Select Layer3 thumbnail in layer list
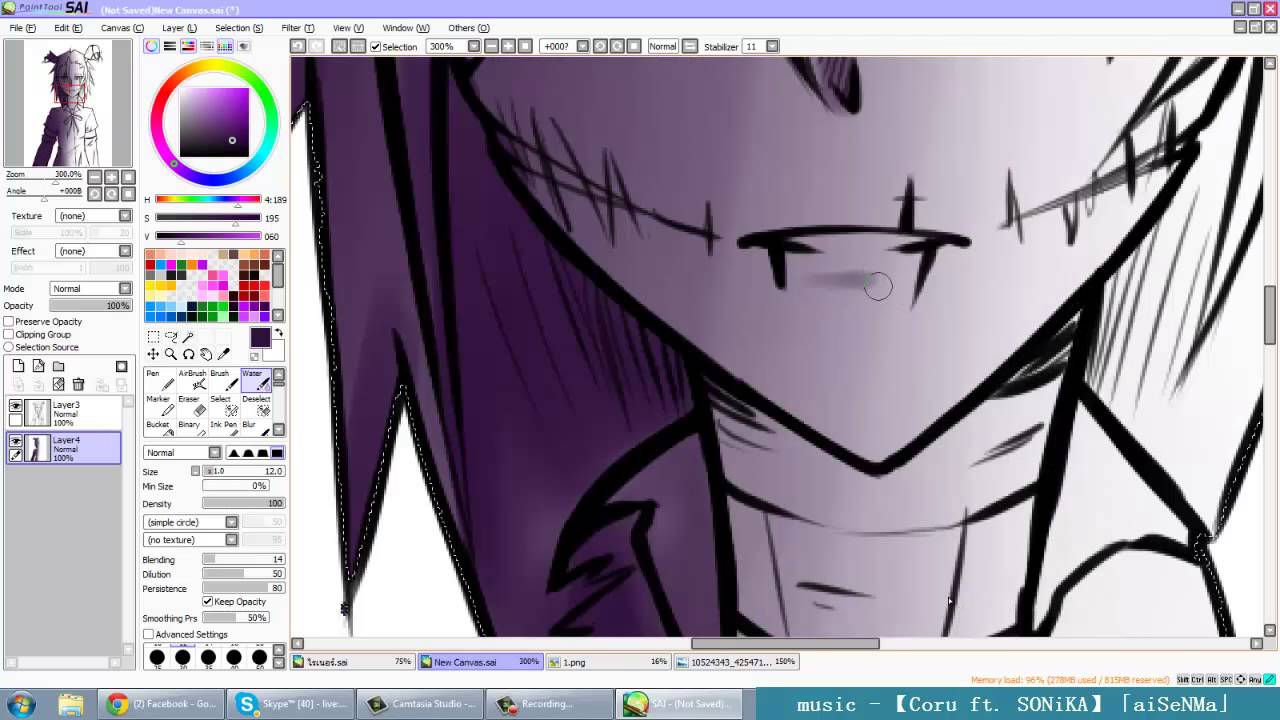The width and height of the screenshot is (1280, 720). click(38, 412)
